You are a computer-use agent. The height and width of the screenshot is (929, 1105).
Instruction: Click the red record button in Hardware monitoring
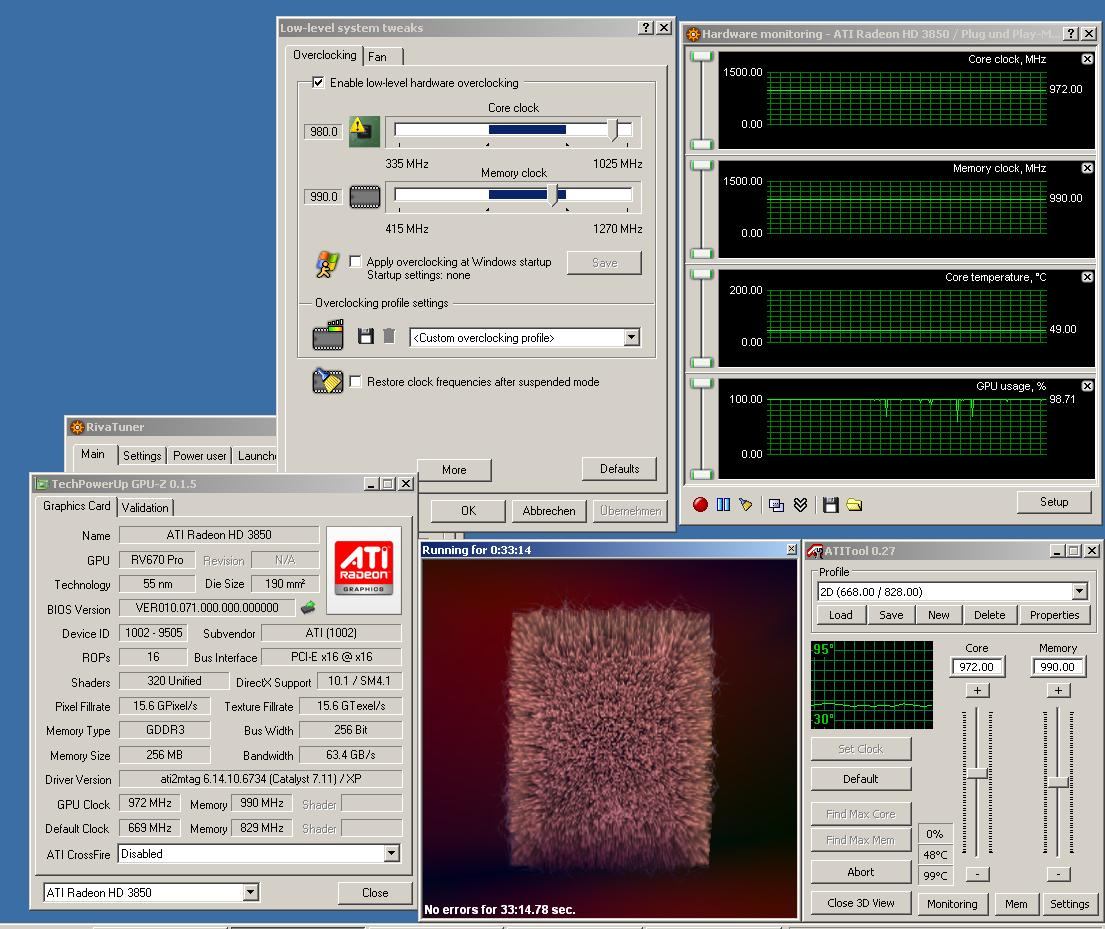click(x=700, y=504)
